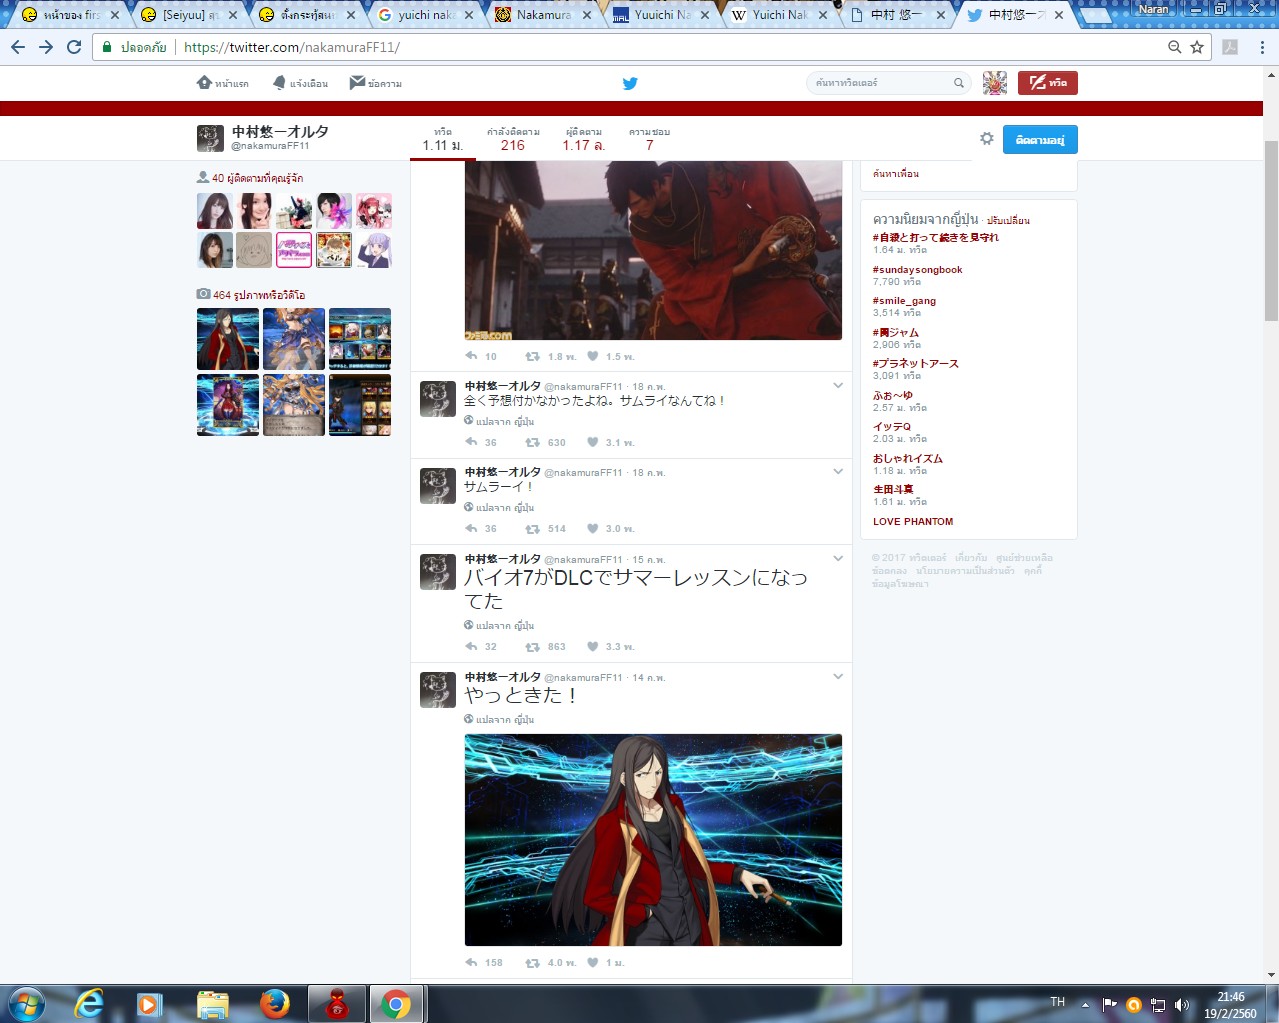The width and height of the screenshot is (1279, 1023).
Task: Open notifications (แจ้งเตือน) menu item
Action: pos(300,83)
